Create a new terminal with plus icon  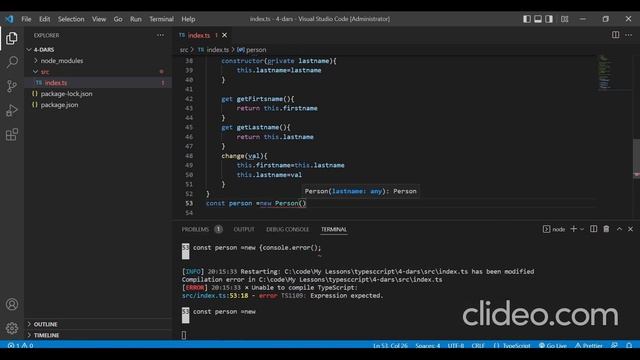tap(573, 229)
